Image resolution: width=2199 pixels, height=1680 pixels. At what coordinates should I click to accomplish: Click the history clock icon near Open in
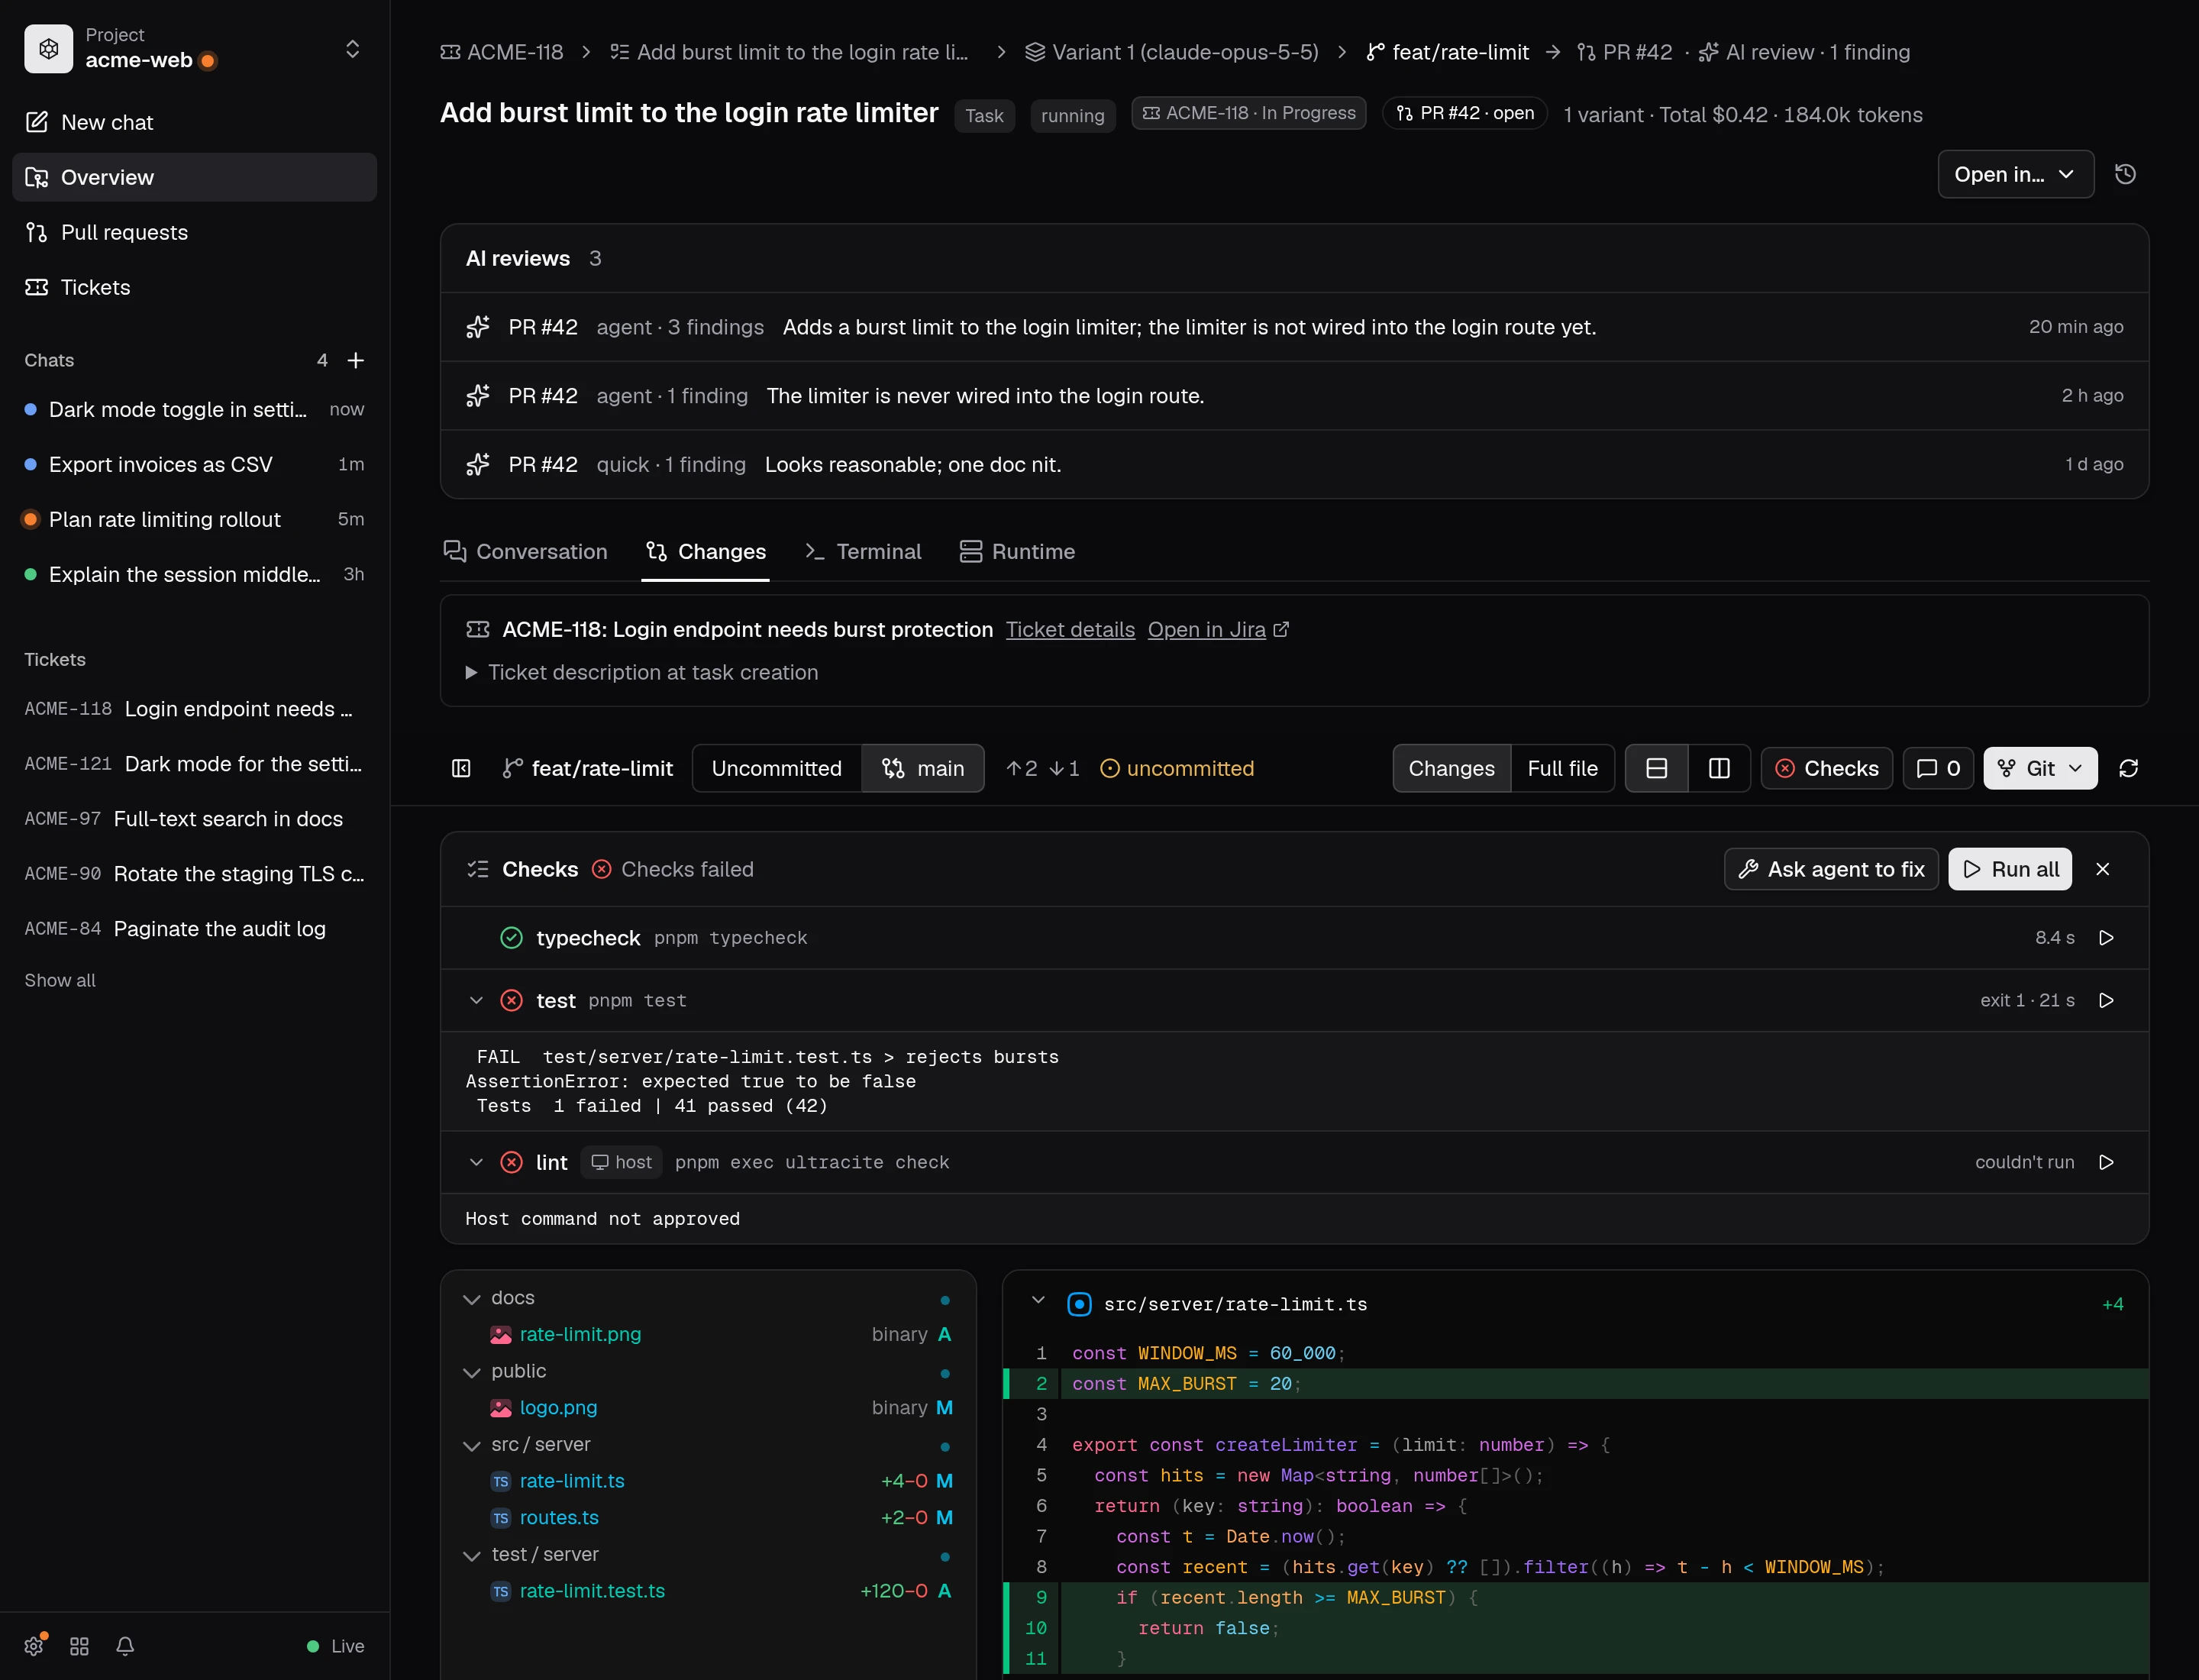point(2125,174)
